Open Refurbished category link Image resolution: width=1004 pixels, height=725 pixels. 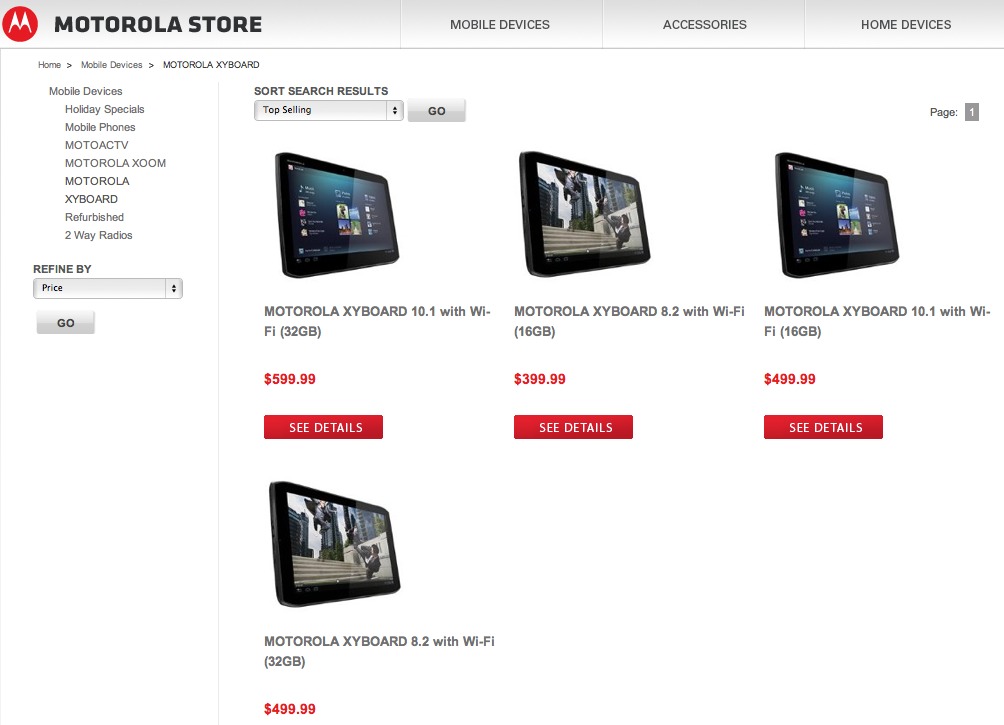click(x=94, y=217)
